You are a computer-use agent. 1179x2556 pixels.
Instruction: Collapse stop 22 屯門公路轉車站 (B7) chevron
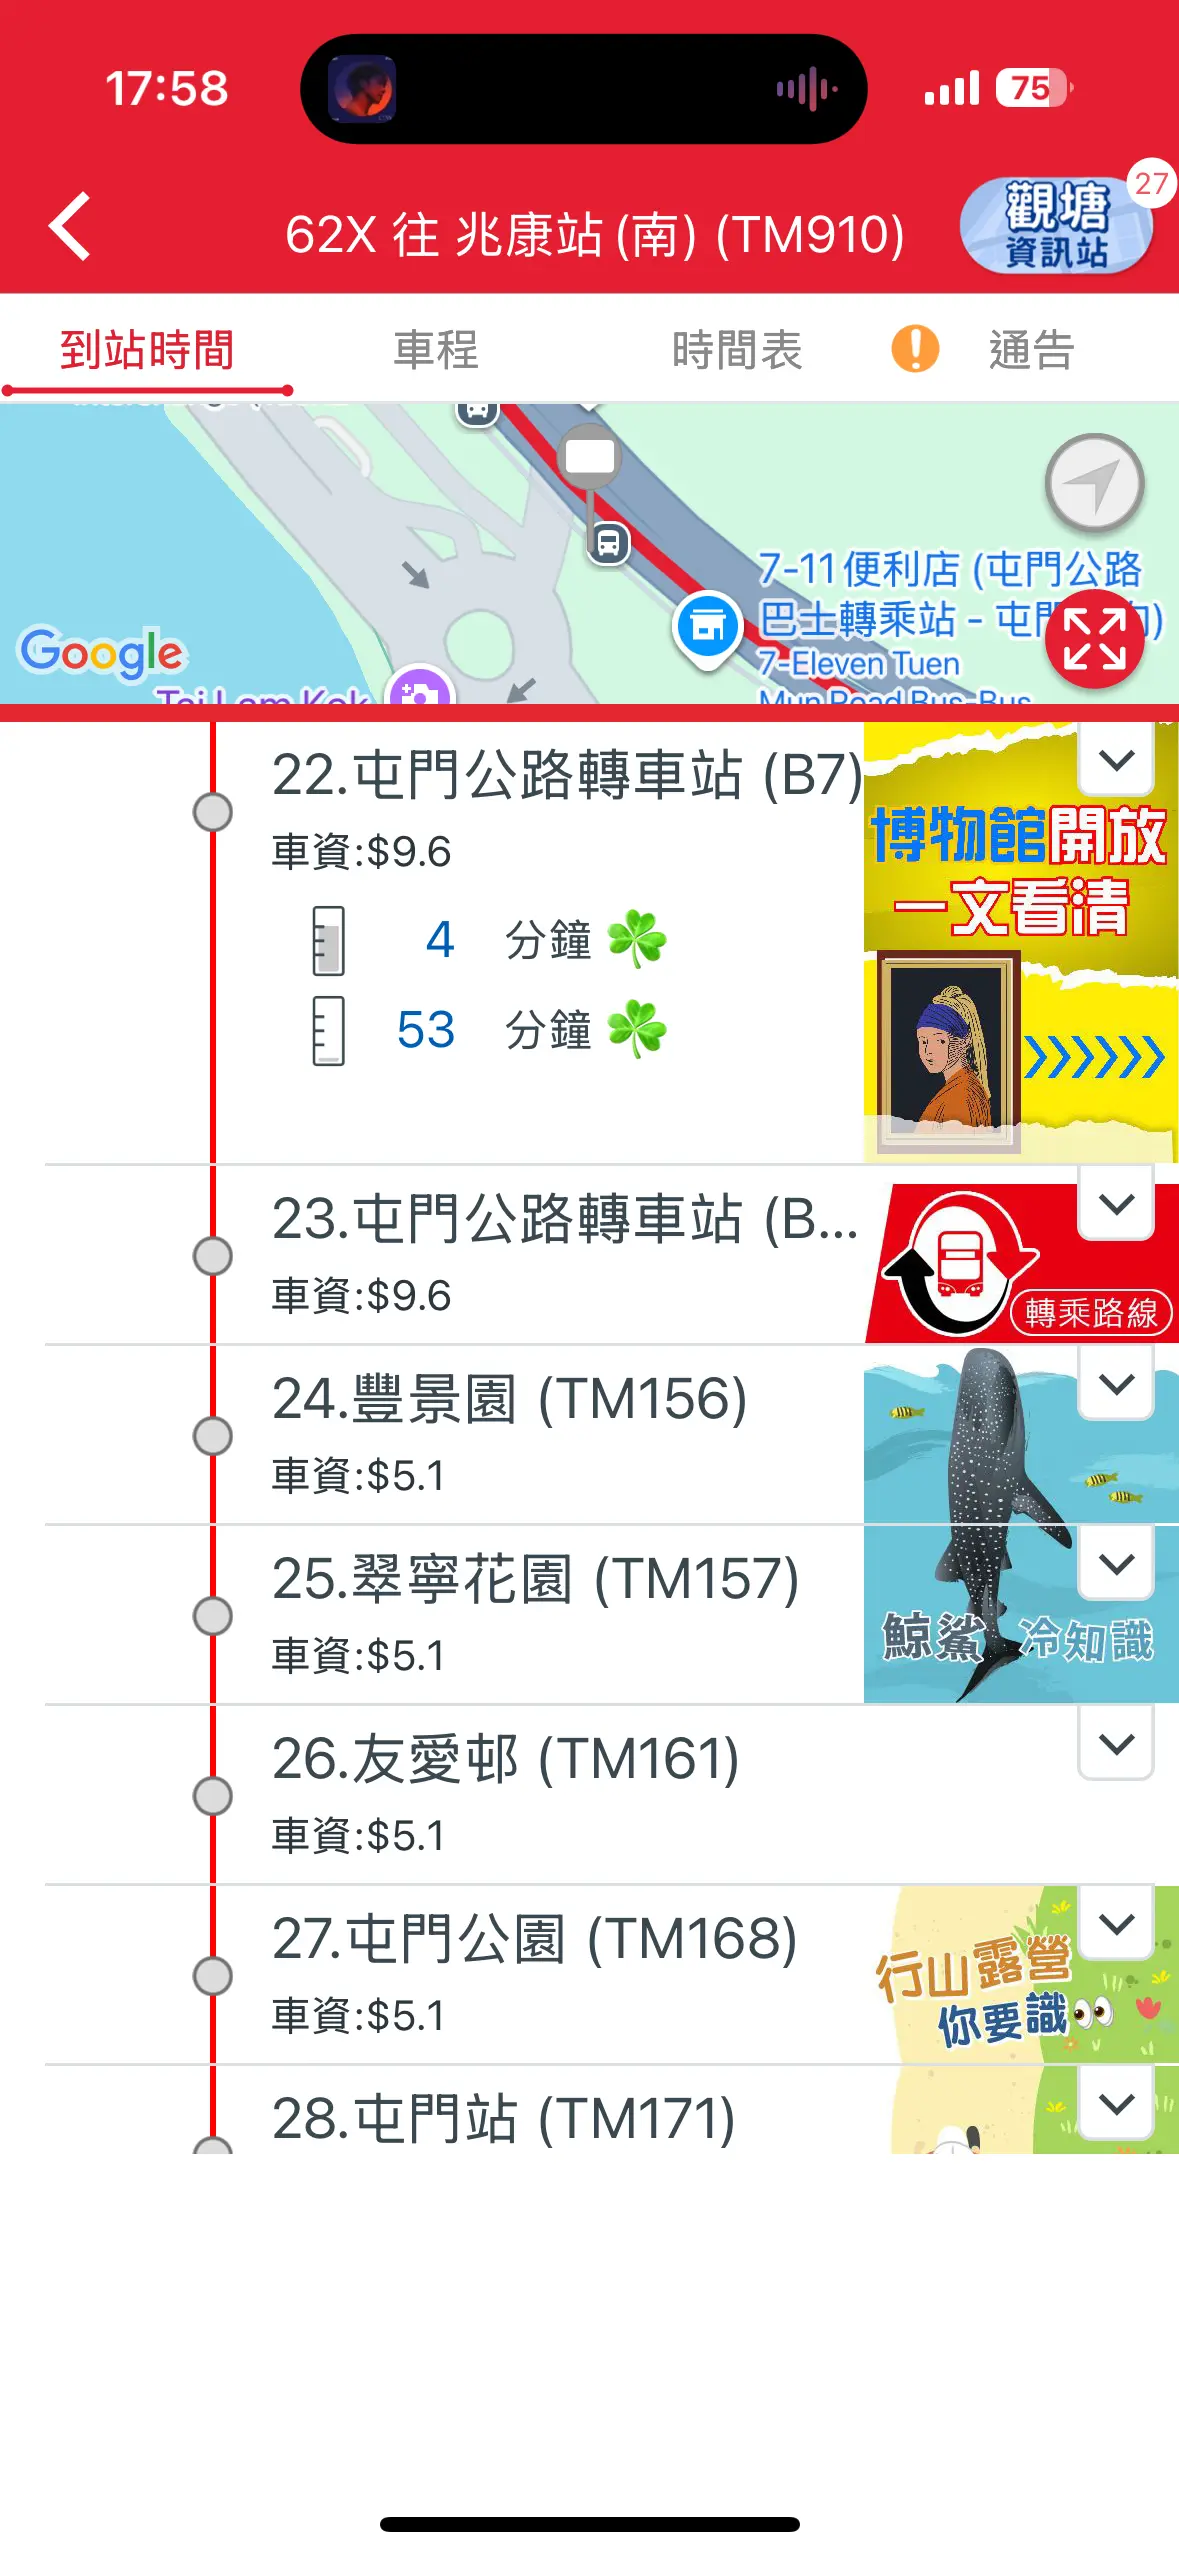1116,760
